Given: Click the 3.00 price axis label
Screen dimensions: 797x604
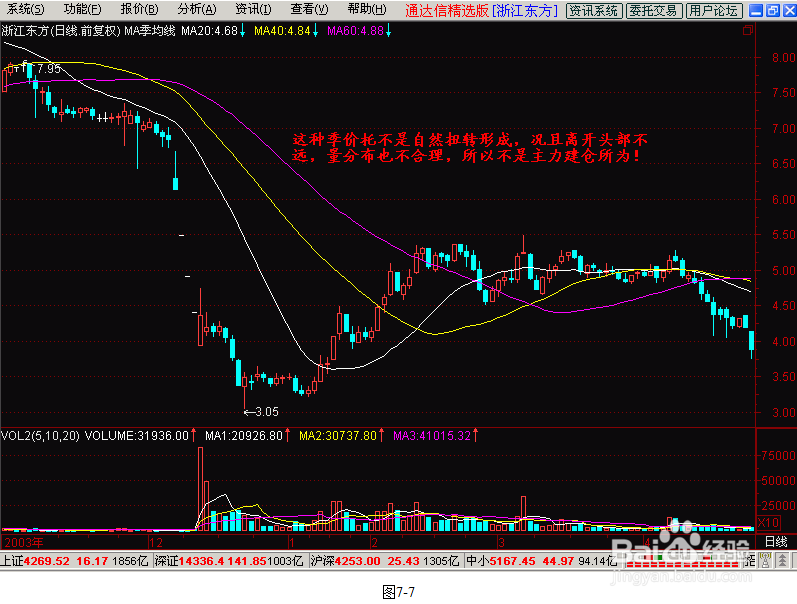Looking at the screenshot, I should coord(783,412).
